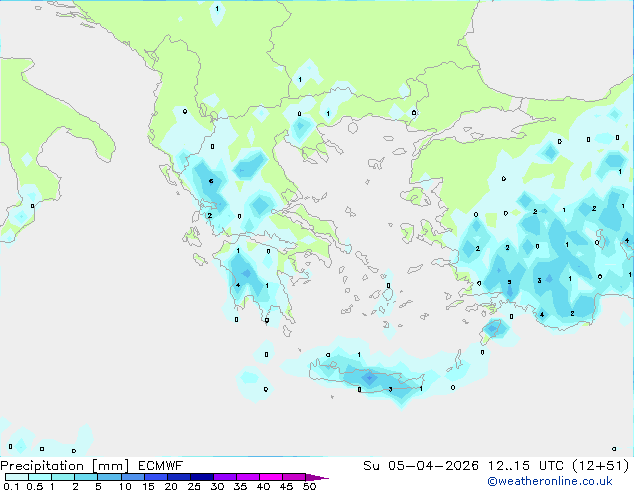Pick the 5–10 mm blue legend swatch
The height and width of the screenshot is (490, 634).
pyautogui.click(x=109, y=477)
